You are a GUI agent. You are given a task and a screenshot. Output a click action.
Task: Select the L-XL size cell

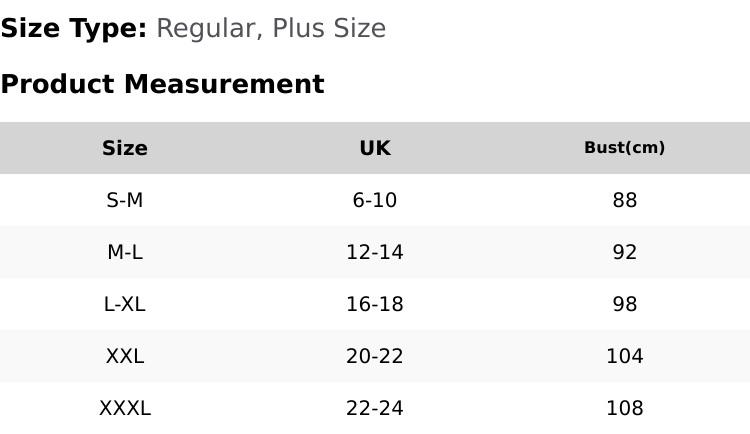pos(125,304)
